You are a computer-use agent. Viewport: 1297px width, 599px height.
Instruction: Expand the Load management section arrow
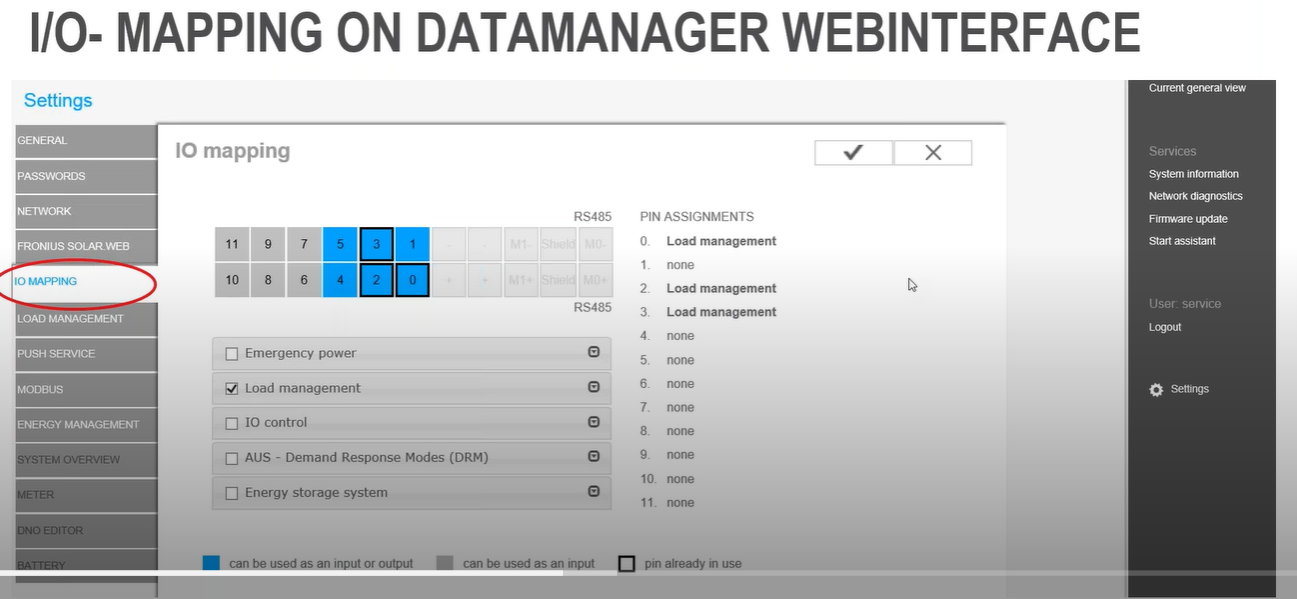point(593,387)
